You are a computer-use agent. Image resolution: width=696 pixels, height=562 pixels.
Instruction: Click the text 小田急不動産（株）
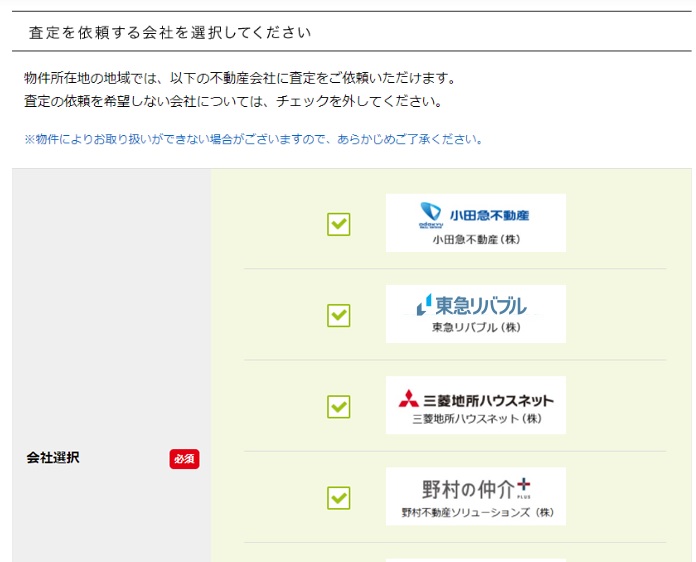pos(476,240)
